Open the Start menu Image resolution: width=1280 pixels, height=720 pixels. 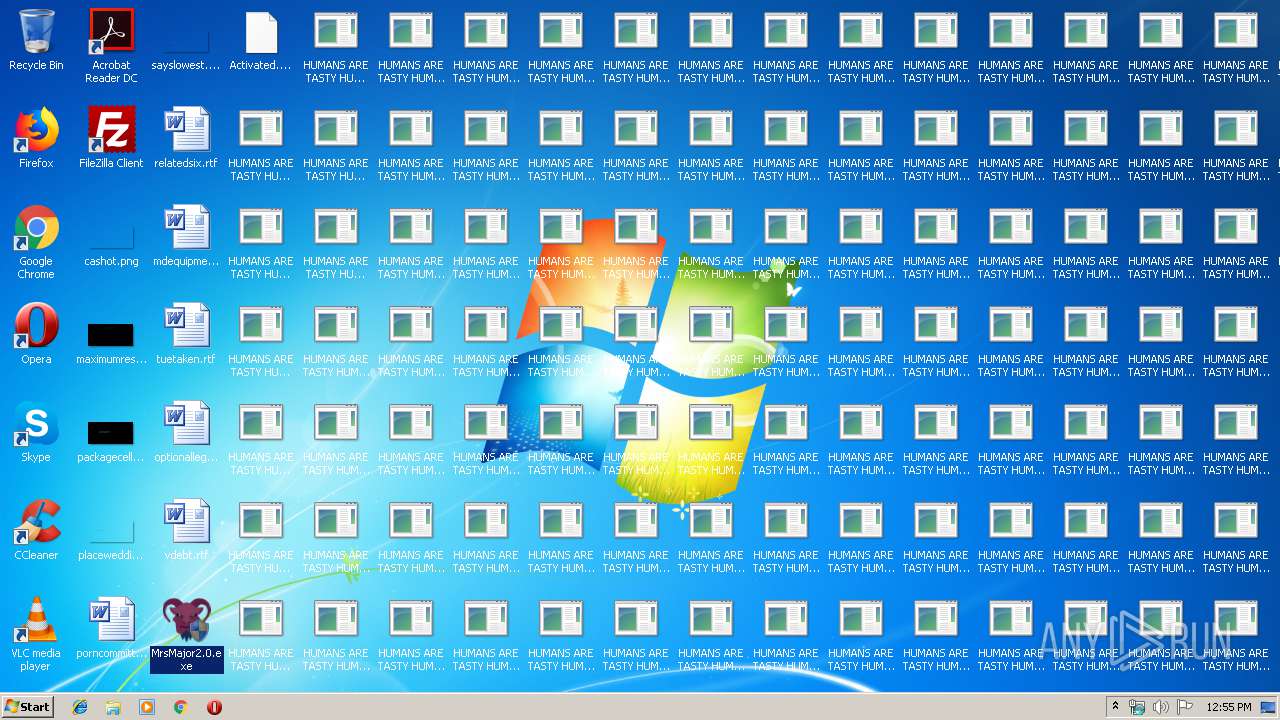pyautogui.click(x=28, y=706)
